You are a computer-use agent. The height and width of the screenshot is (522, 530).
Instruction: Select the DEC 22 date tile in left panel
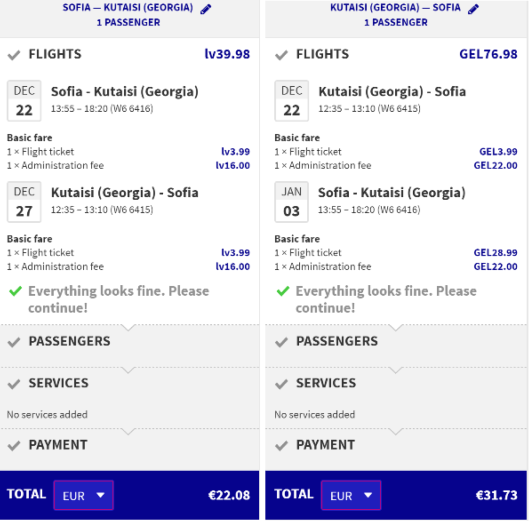coord(24,101)
